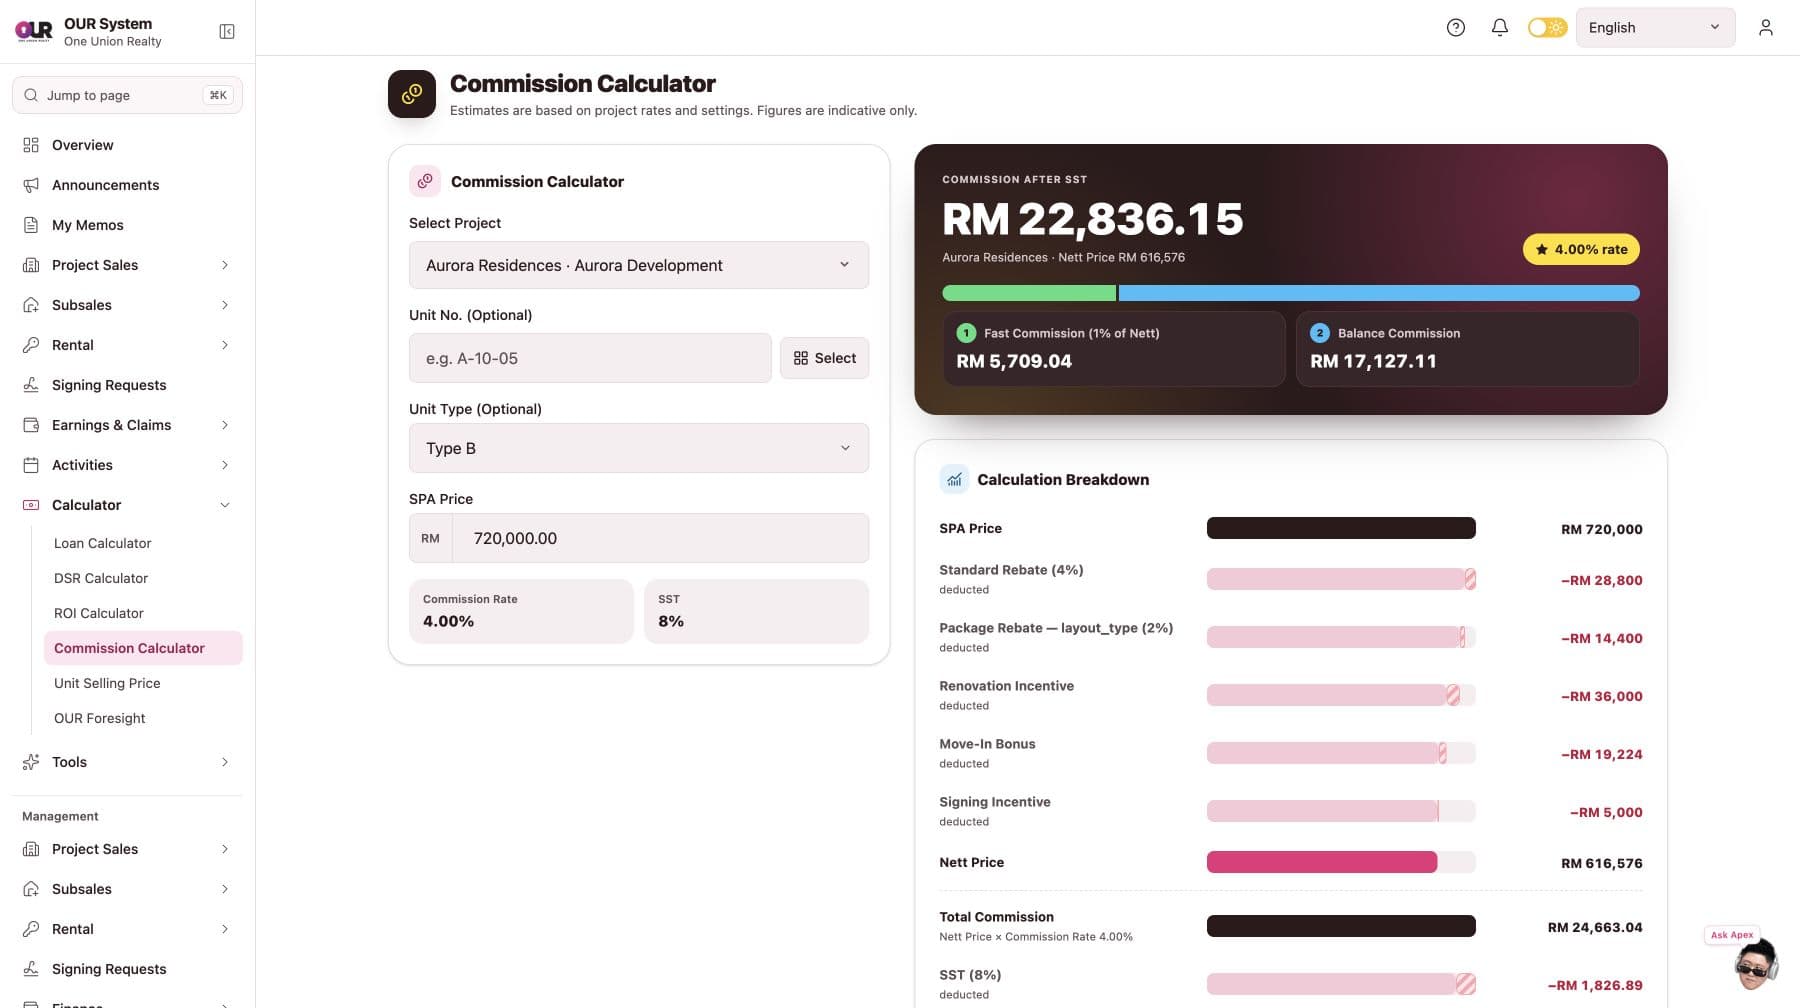This screenshot has width=1800, height=1008.
Task: Open the English language dropdown
Action: pyautogui.click(x=1655, y=28)
